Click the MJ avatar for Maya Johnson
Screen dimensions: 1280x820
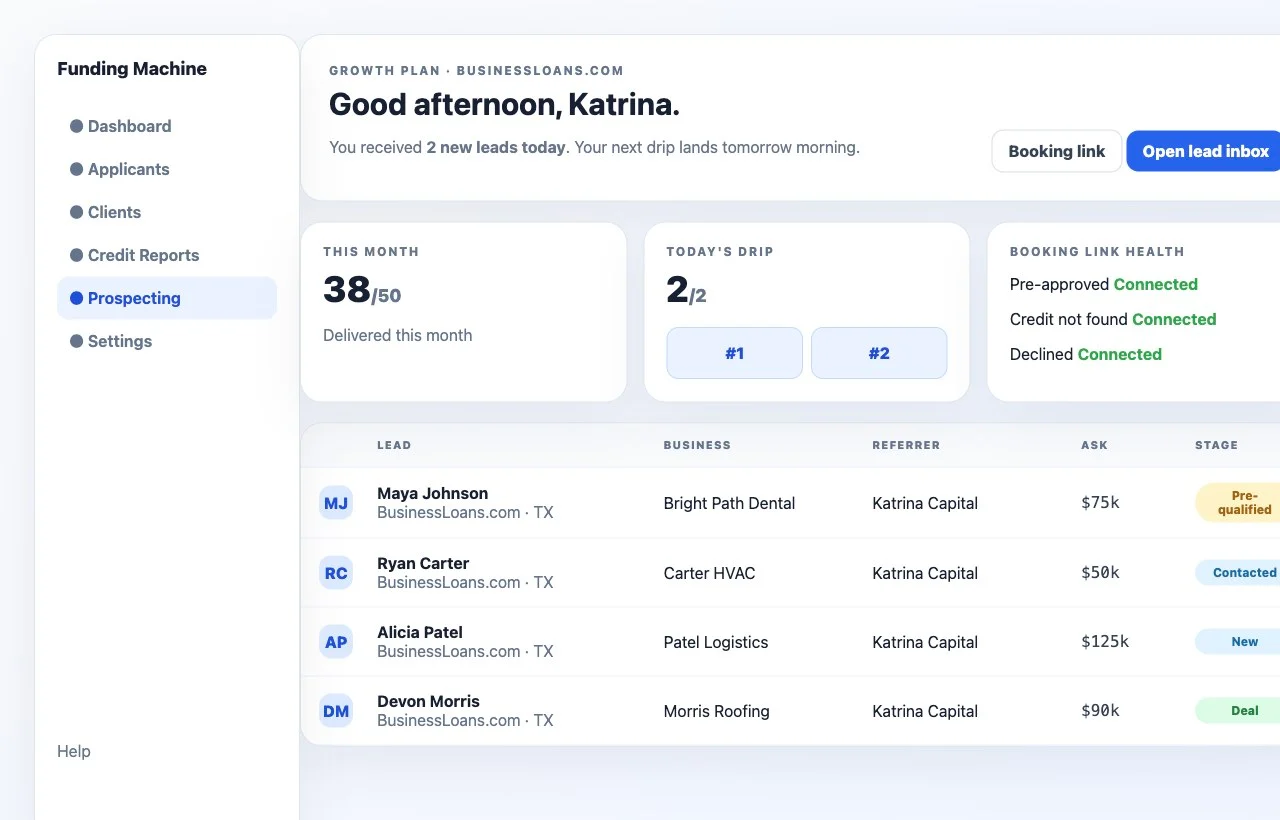[x=336, y=503]
